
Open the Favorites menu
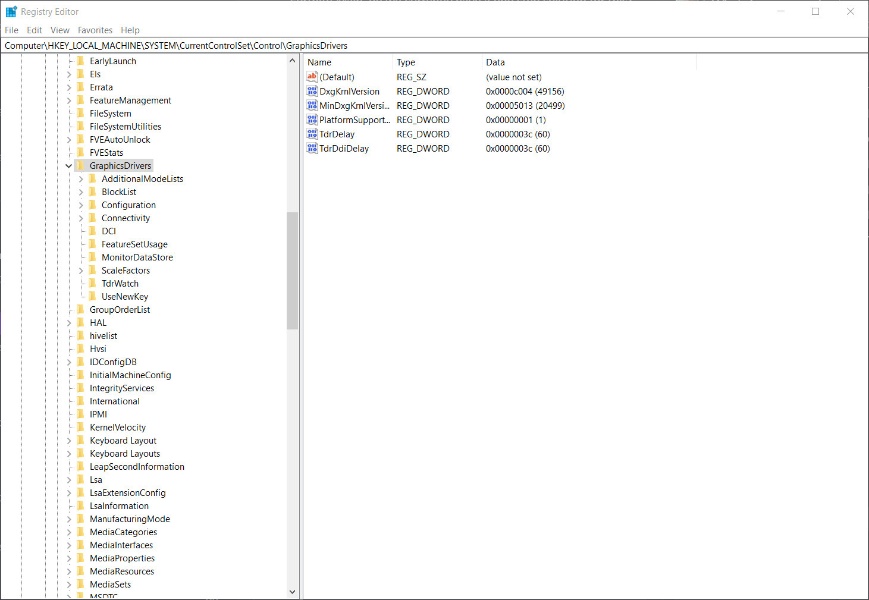[x=95, y=30]
